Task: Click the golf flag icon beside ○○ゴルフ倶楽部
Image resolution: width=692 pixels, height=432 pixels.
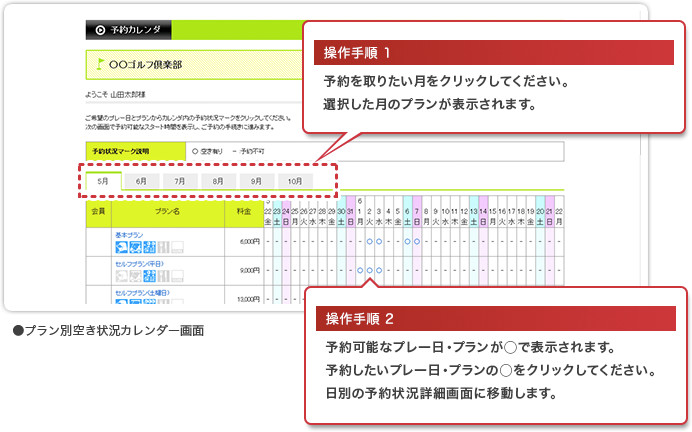Action: (x=101, y=64)
